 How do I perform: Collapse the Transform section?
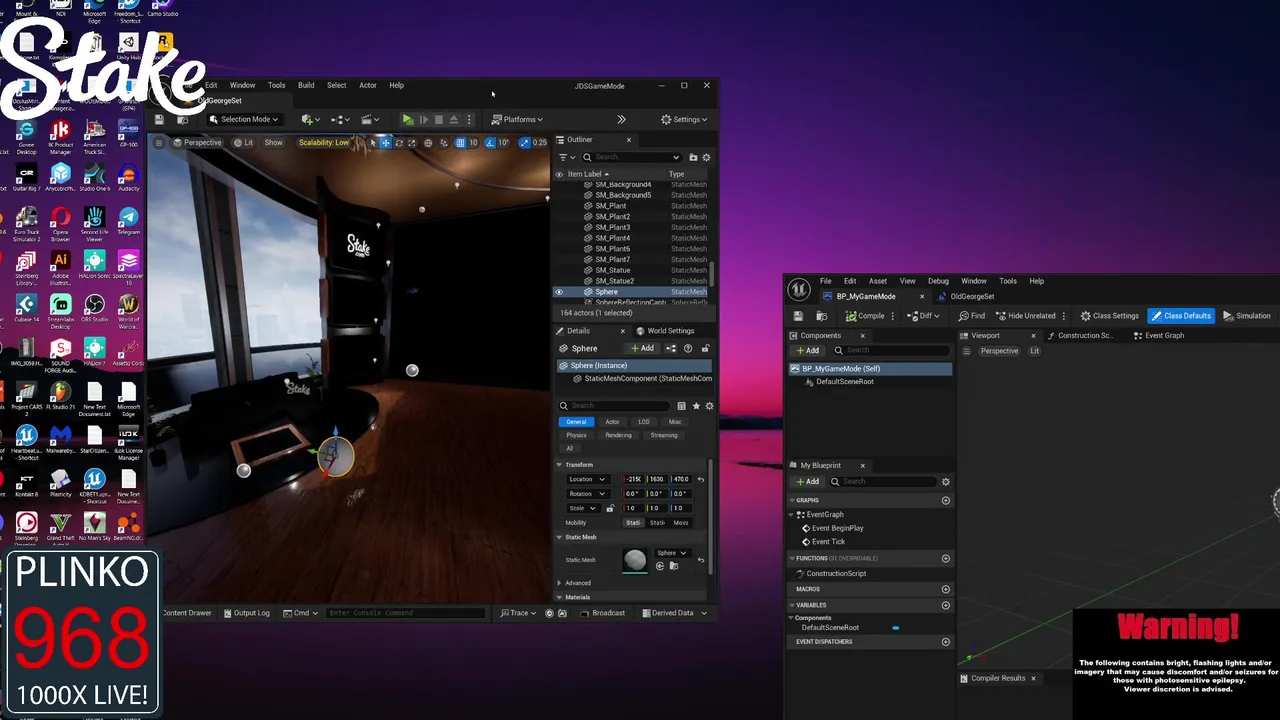[560, 464]
